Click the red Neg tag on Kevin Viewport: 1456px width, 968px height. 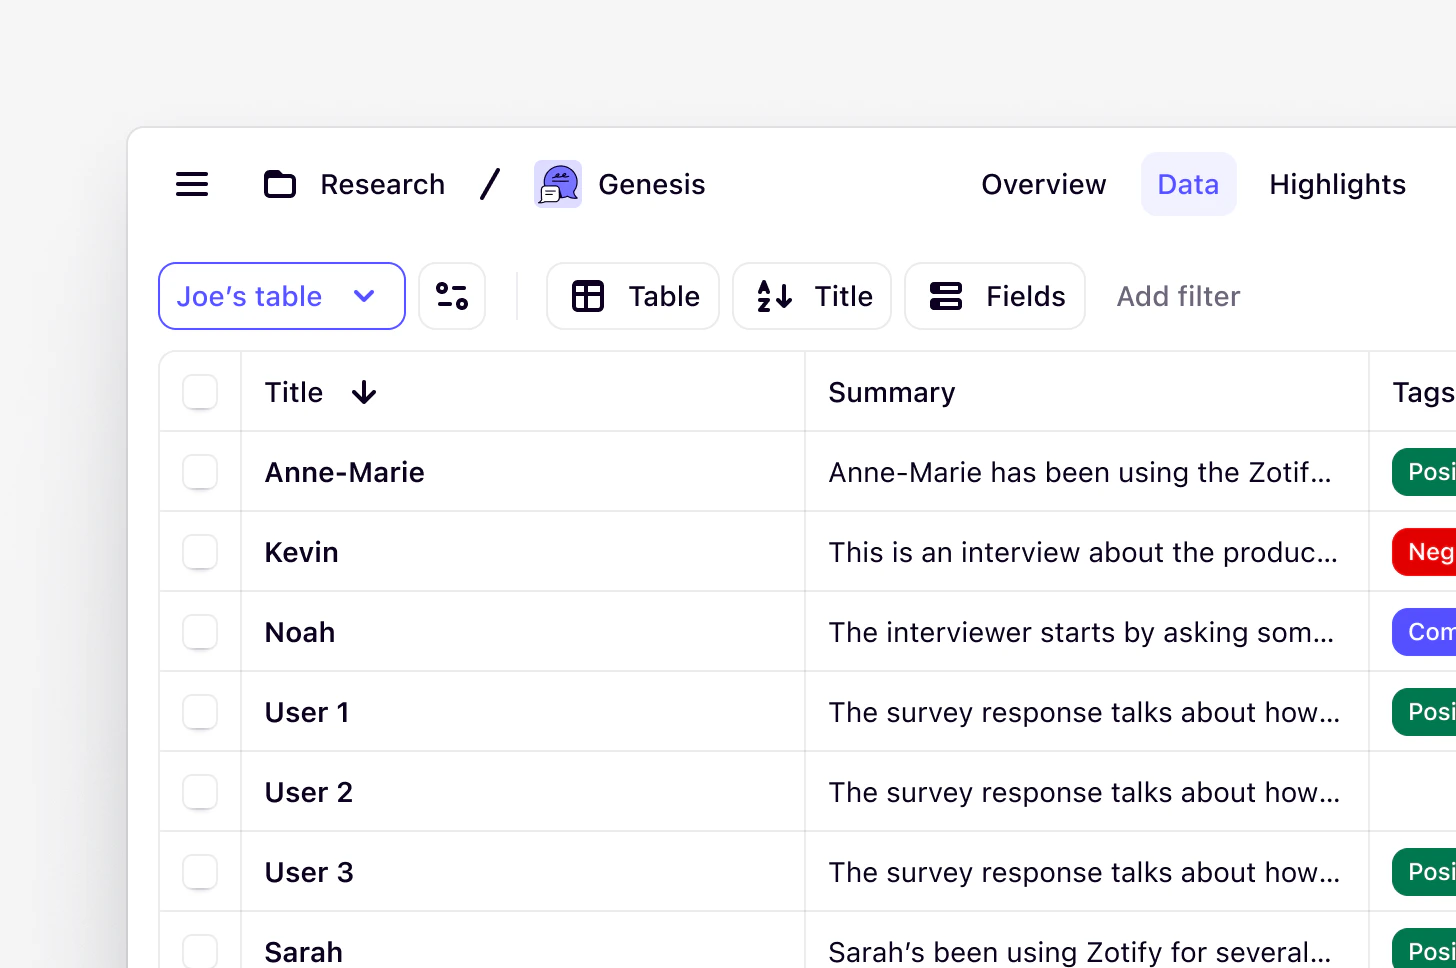coord(1425,552)
